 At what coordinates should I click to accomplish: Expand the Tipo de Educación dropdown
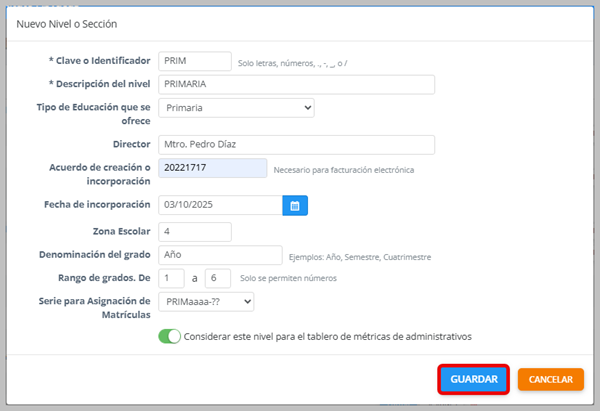tap(236, 107)
